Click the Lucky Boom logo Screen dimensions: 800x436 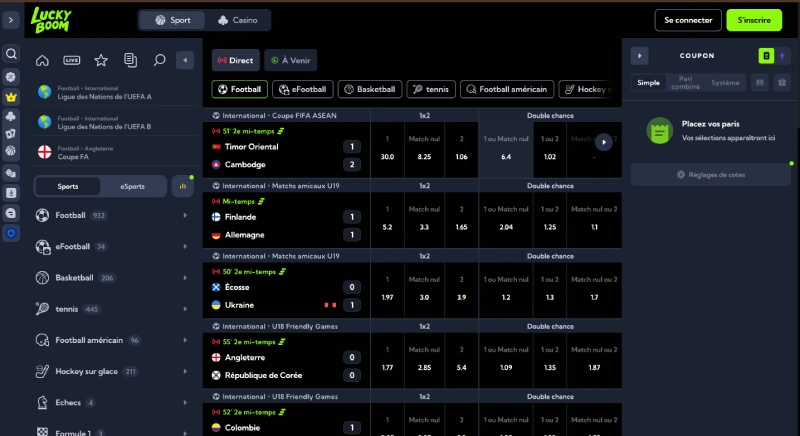tap(51, 20)
